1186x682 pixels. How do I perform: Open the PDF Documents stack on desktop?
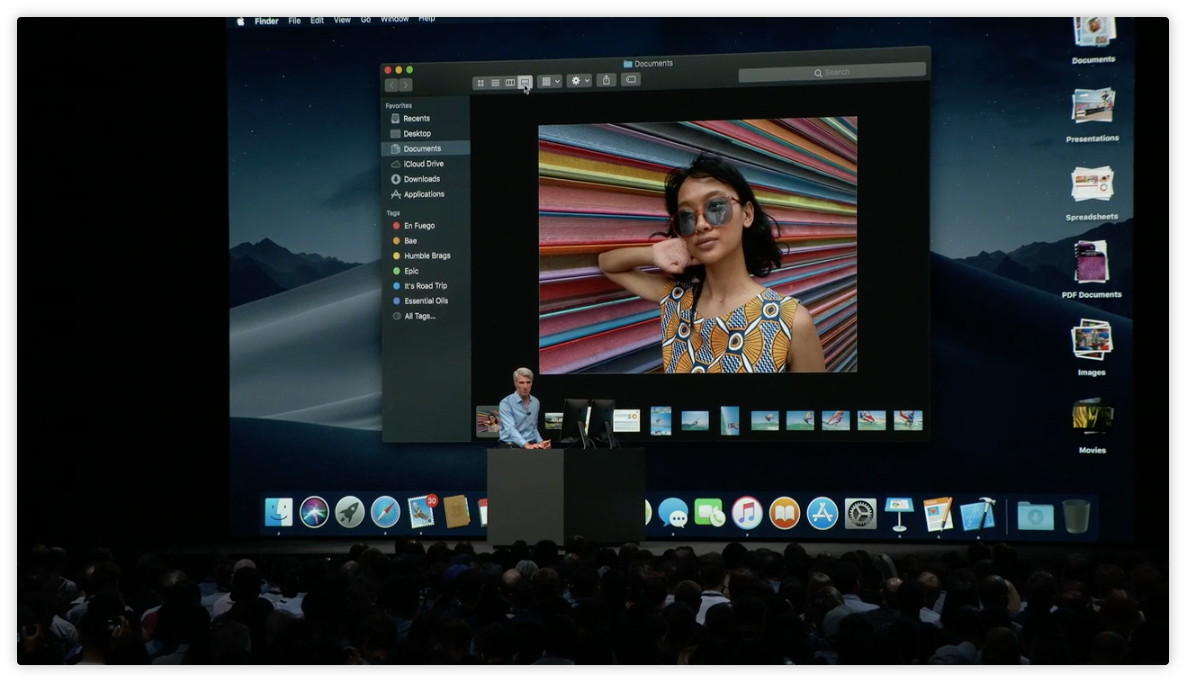(1091, 269)
